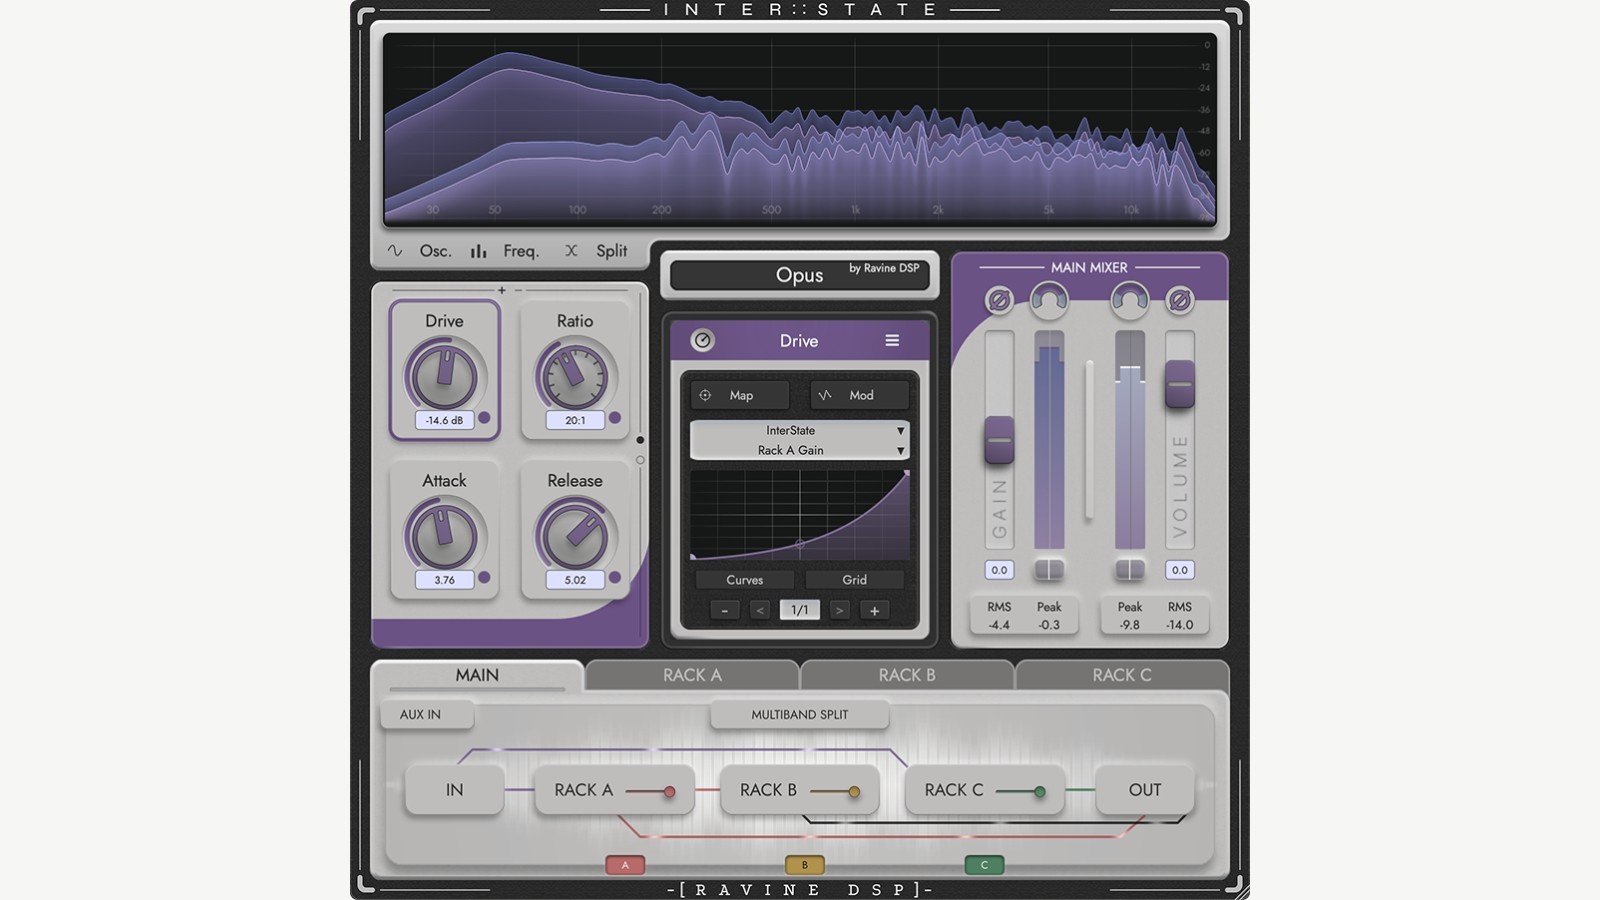Image resolution: width=1600 pixels, height=900 pixels.
Task: Click the Opus preset name display
Action: [799, 275]
